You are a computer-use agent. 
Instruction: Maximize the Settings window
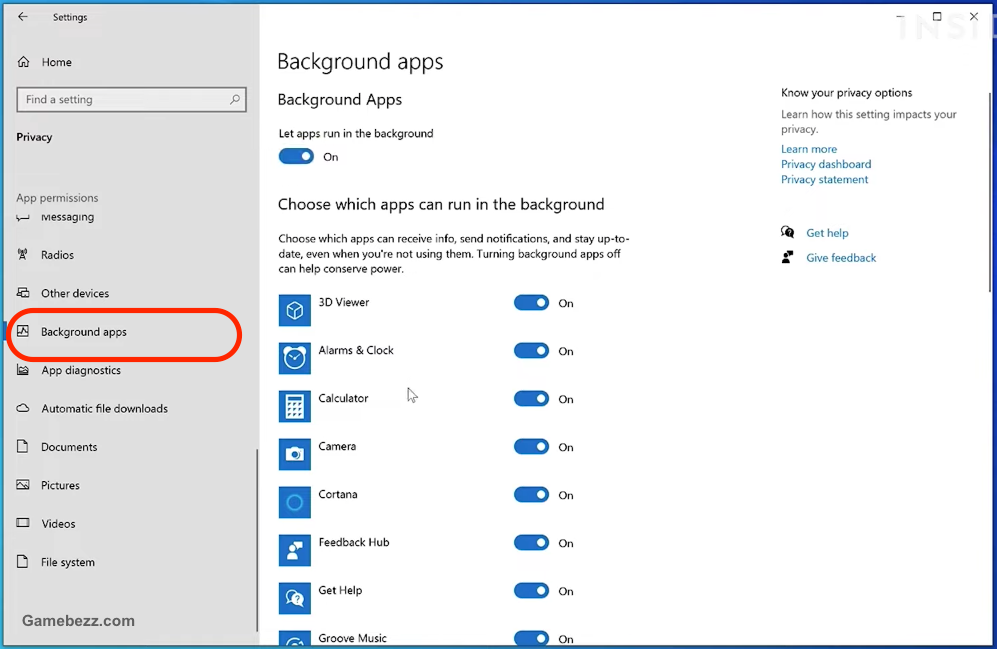click(937, 17)
